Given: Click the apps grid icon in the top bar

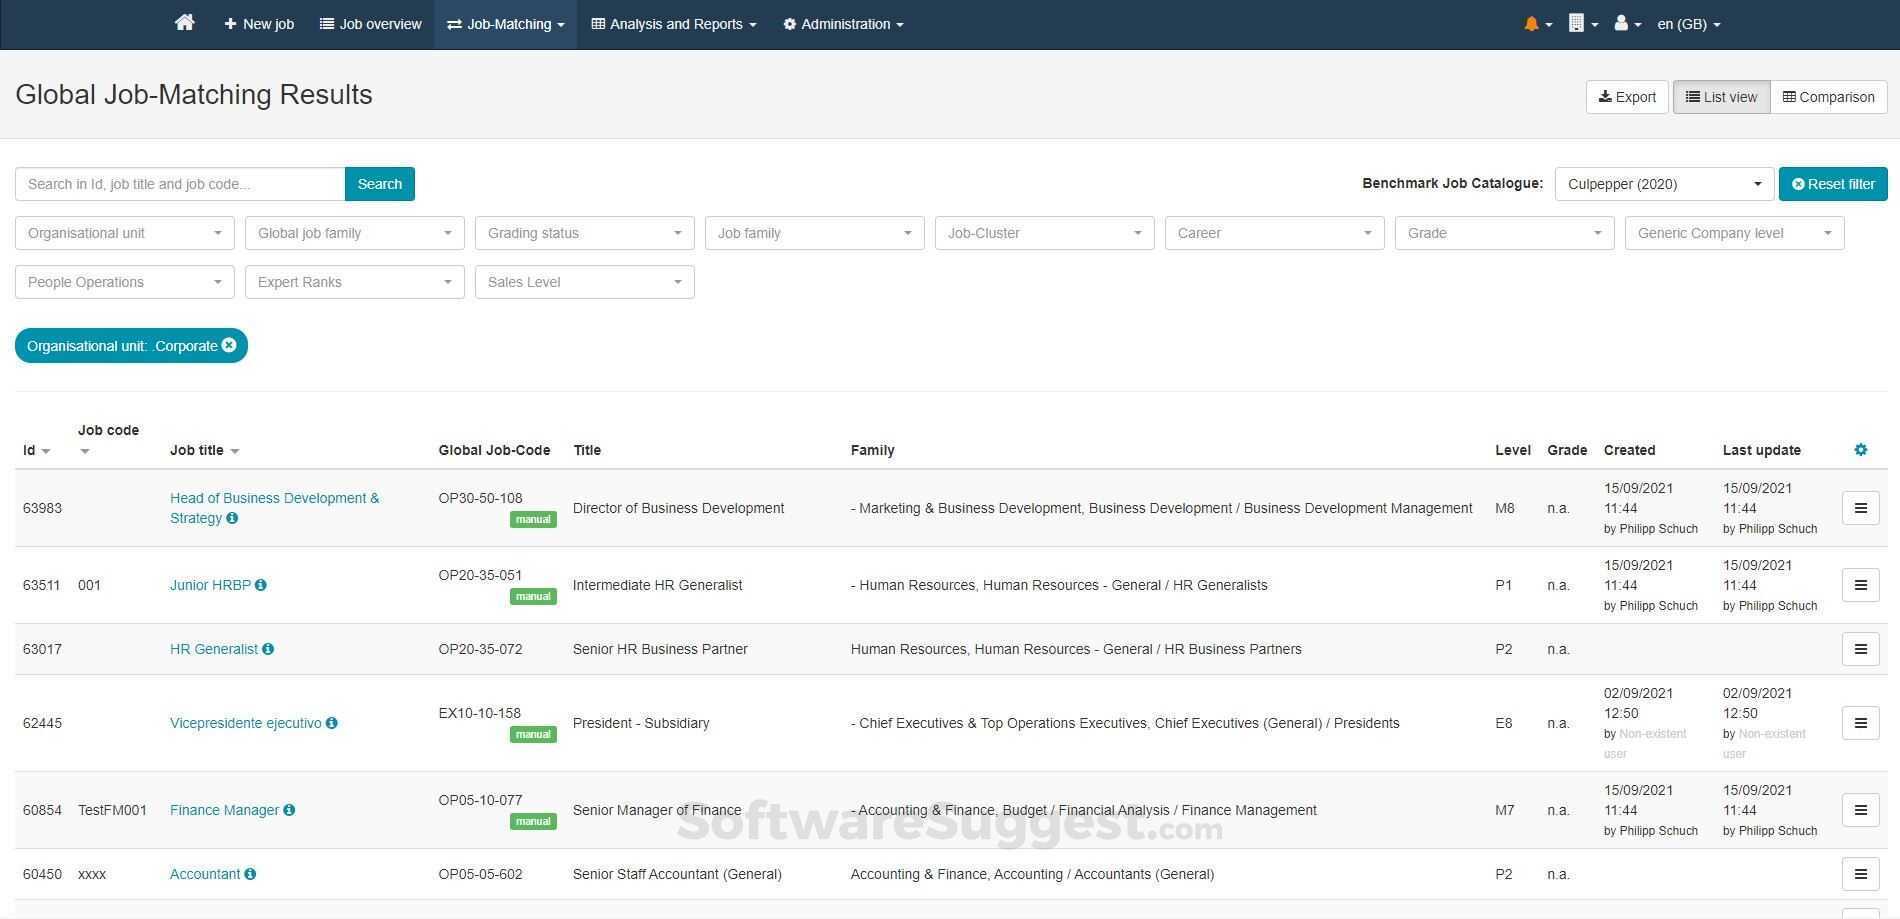Looking at the screenshot, I should (x=1578, y=23).
